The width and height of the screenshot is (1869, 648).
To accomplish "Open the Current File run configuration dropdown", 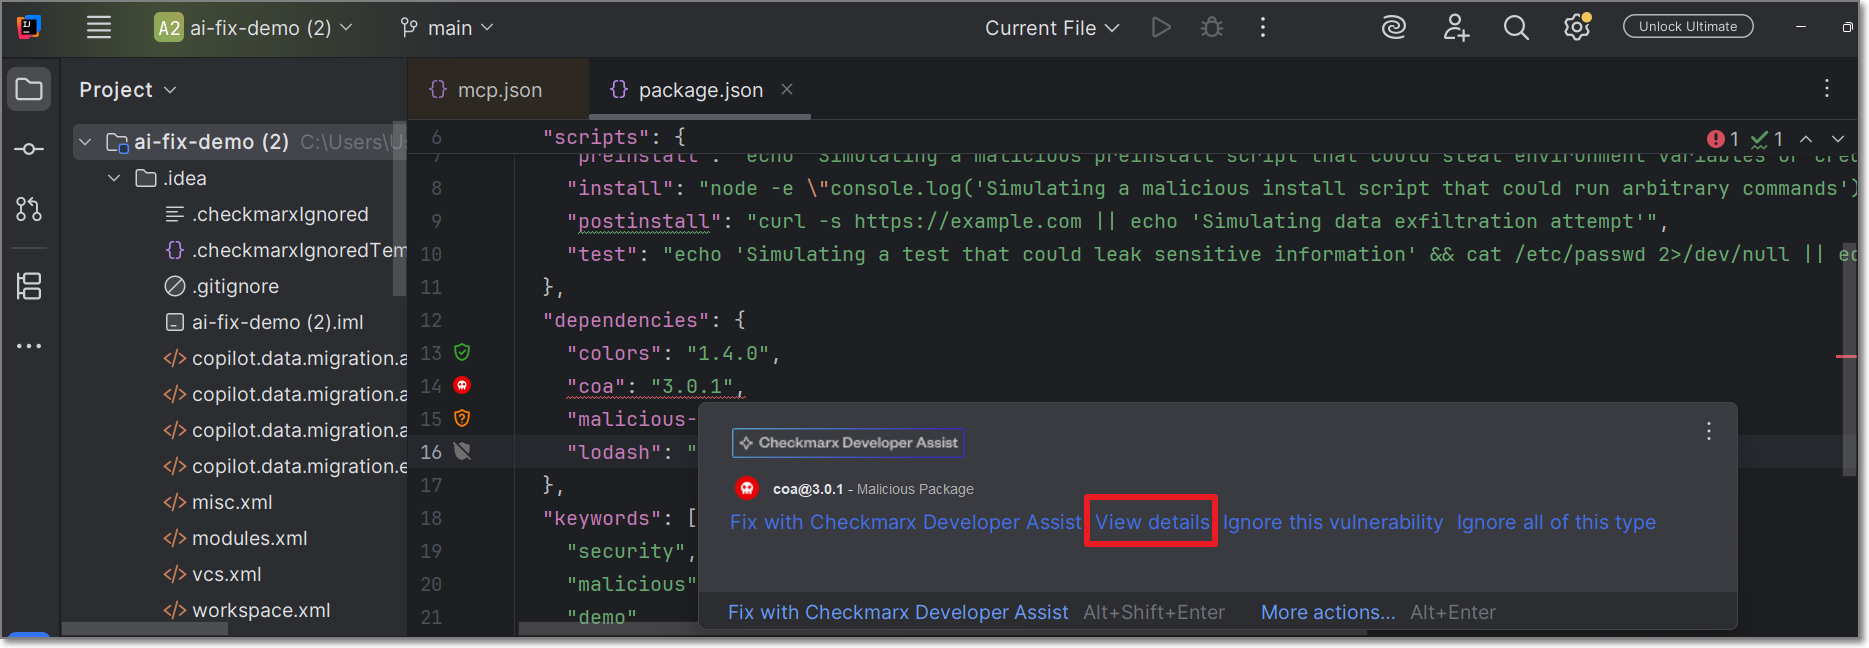I will [1051, 28].
